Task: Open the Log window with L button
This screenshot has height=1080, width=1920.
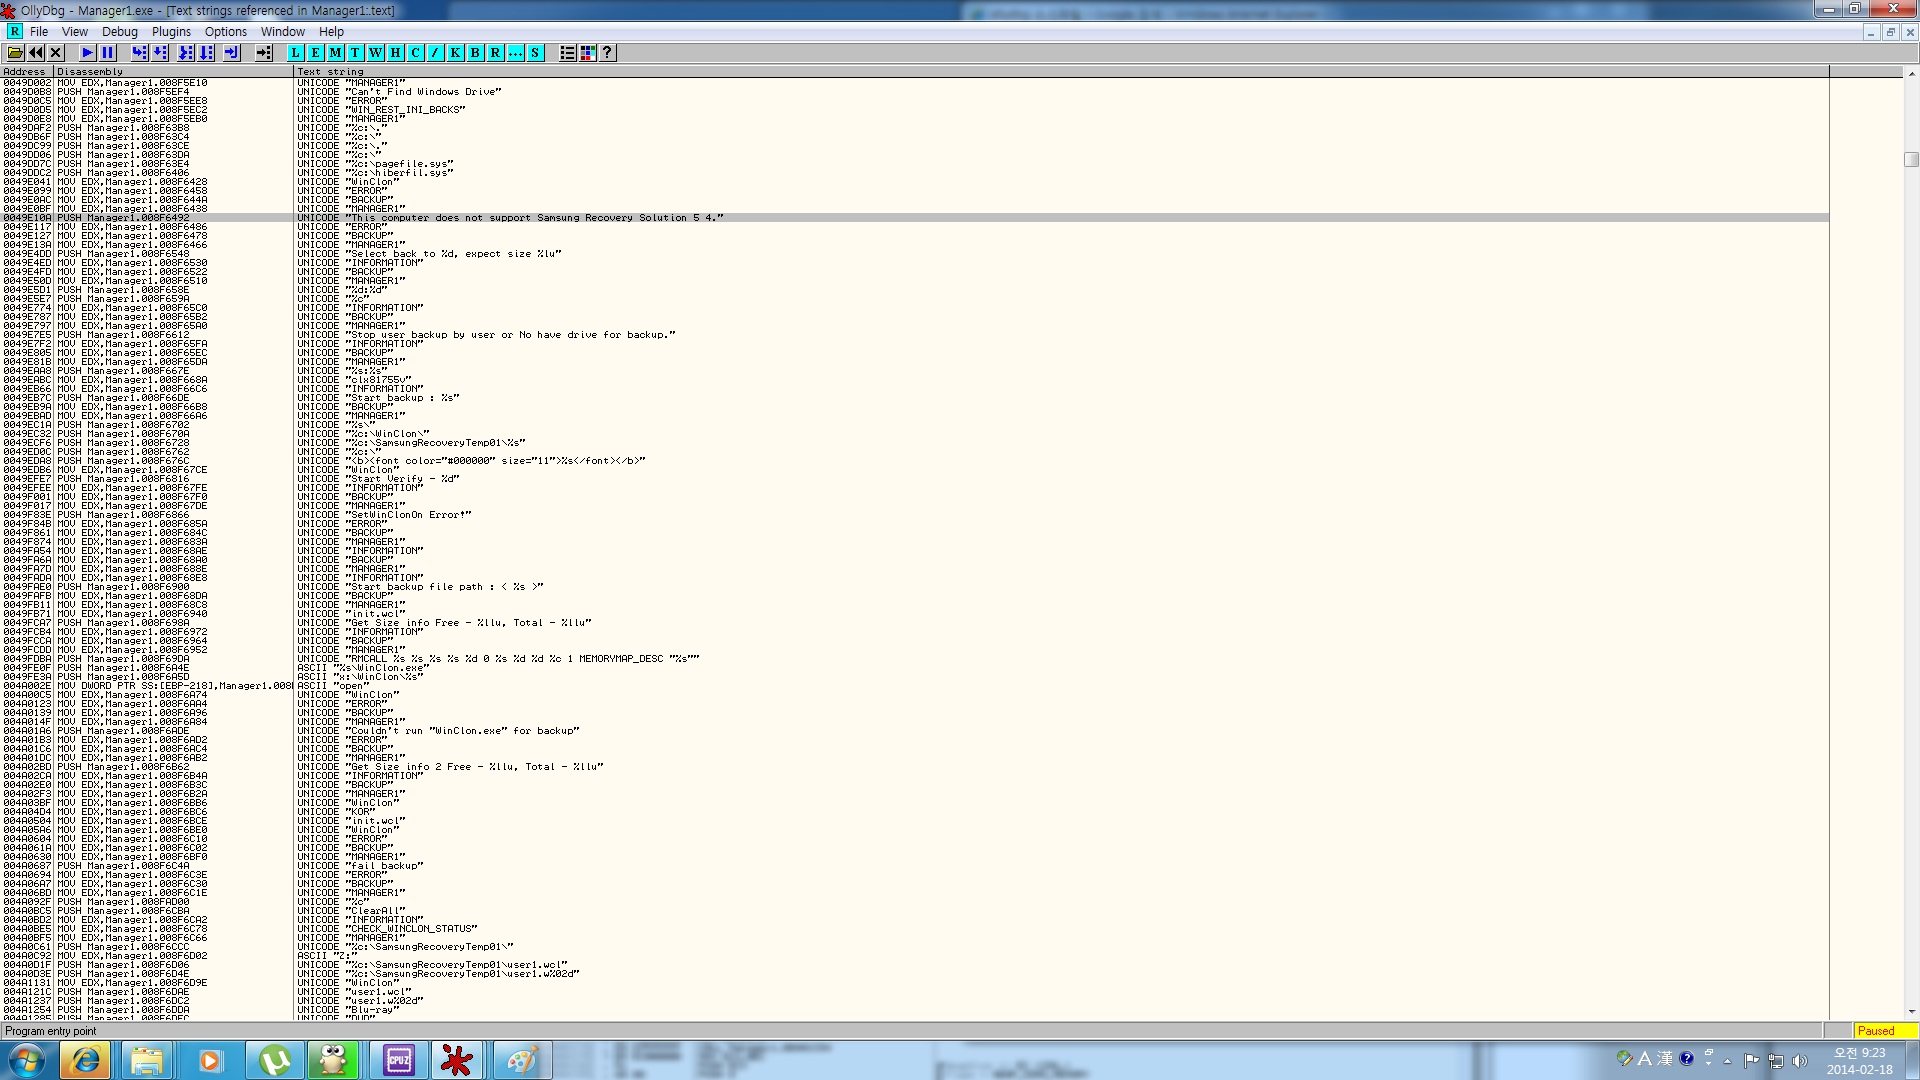Action: 296,53
